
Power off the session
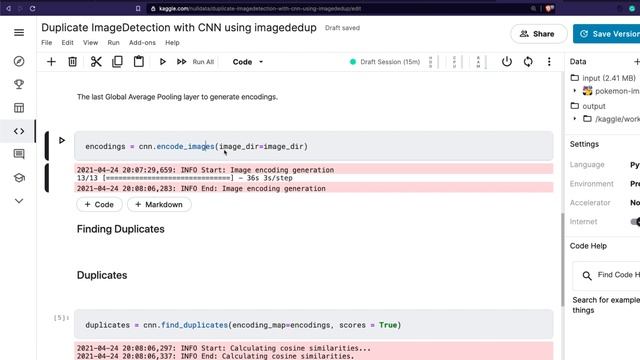pos(507,62)
